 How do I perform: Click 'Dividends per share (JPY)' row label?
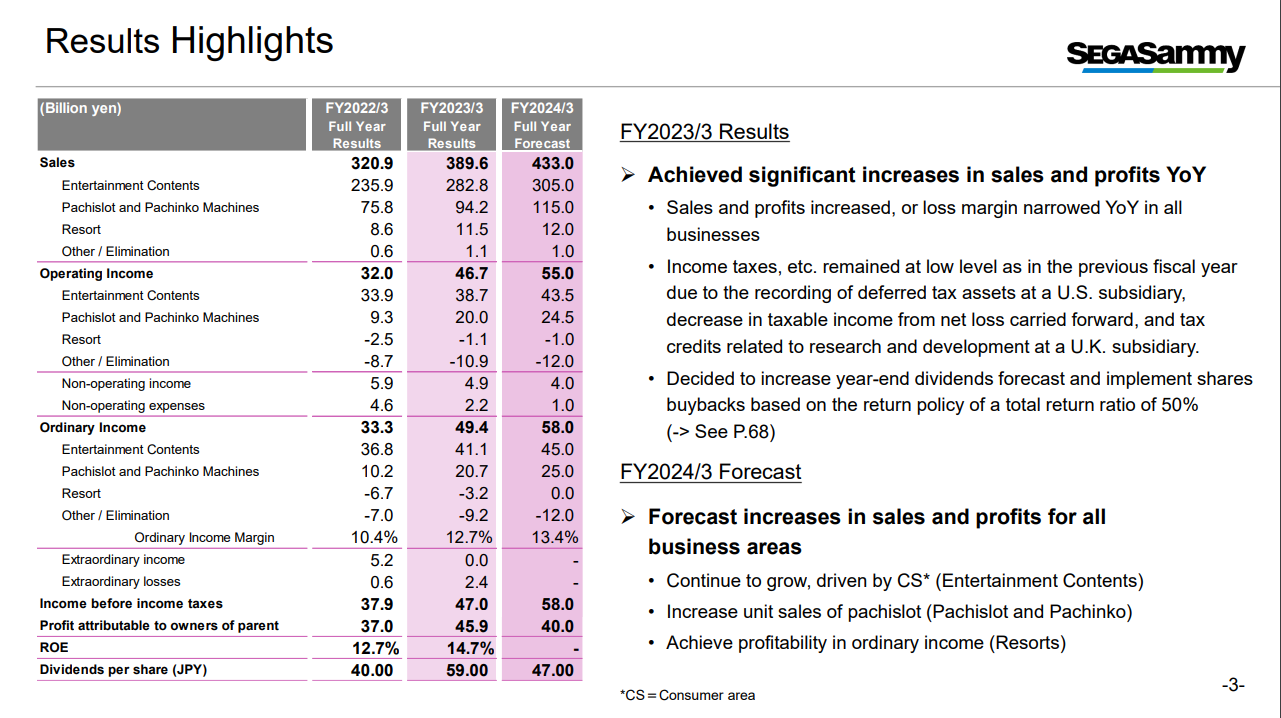(123, 669)
